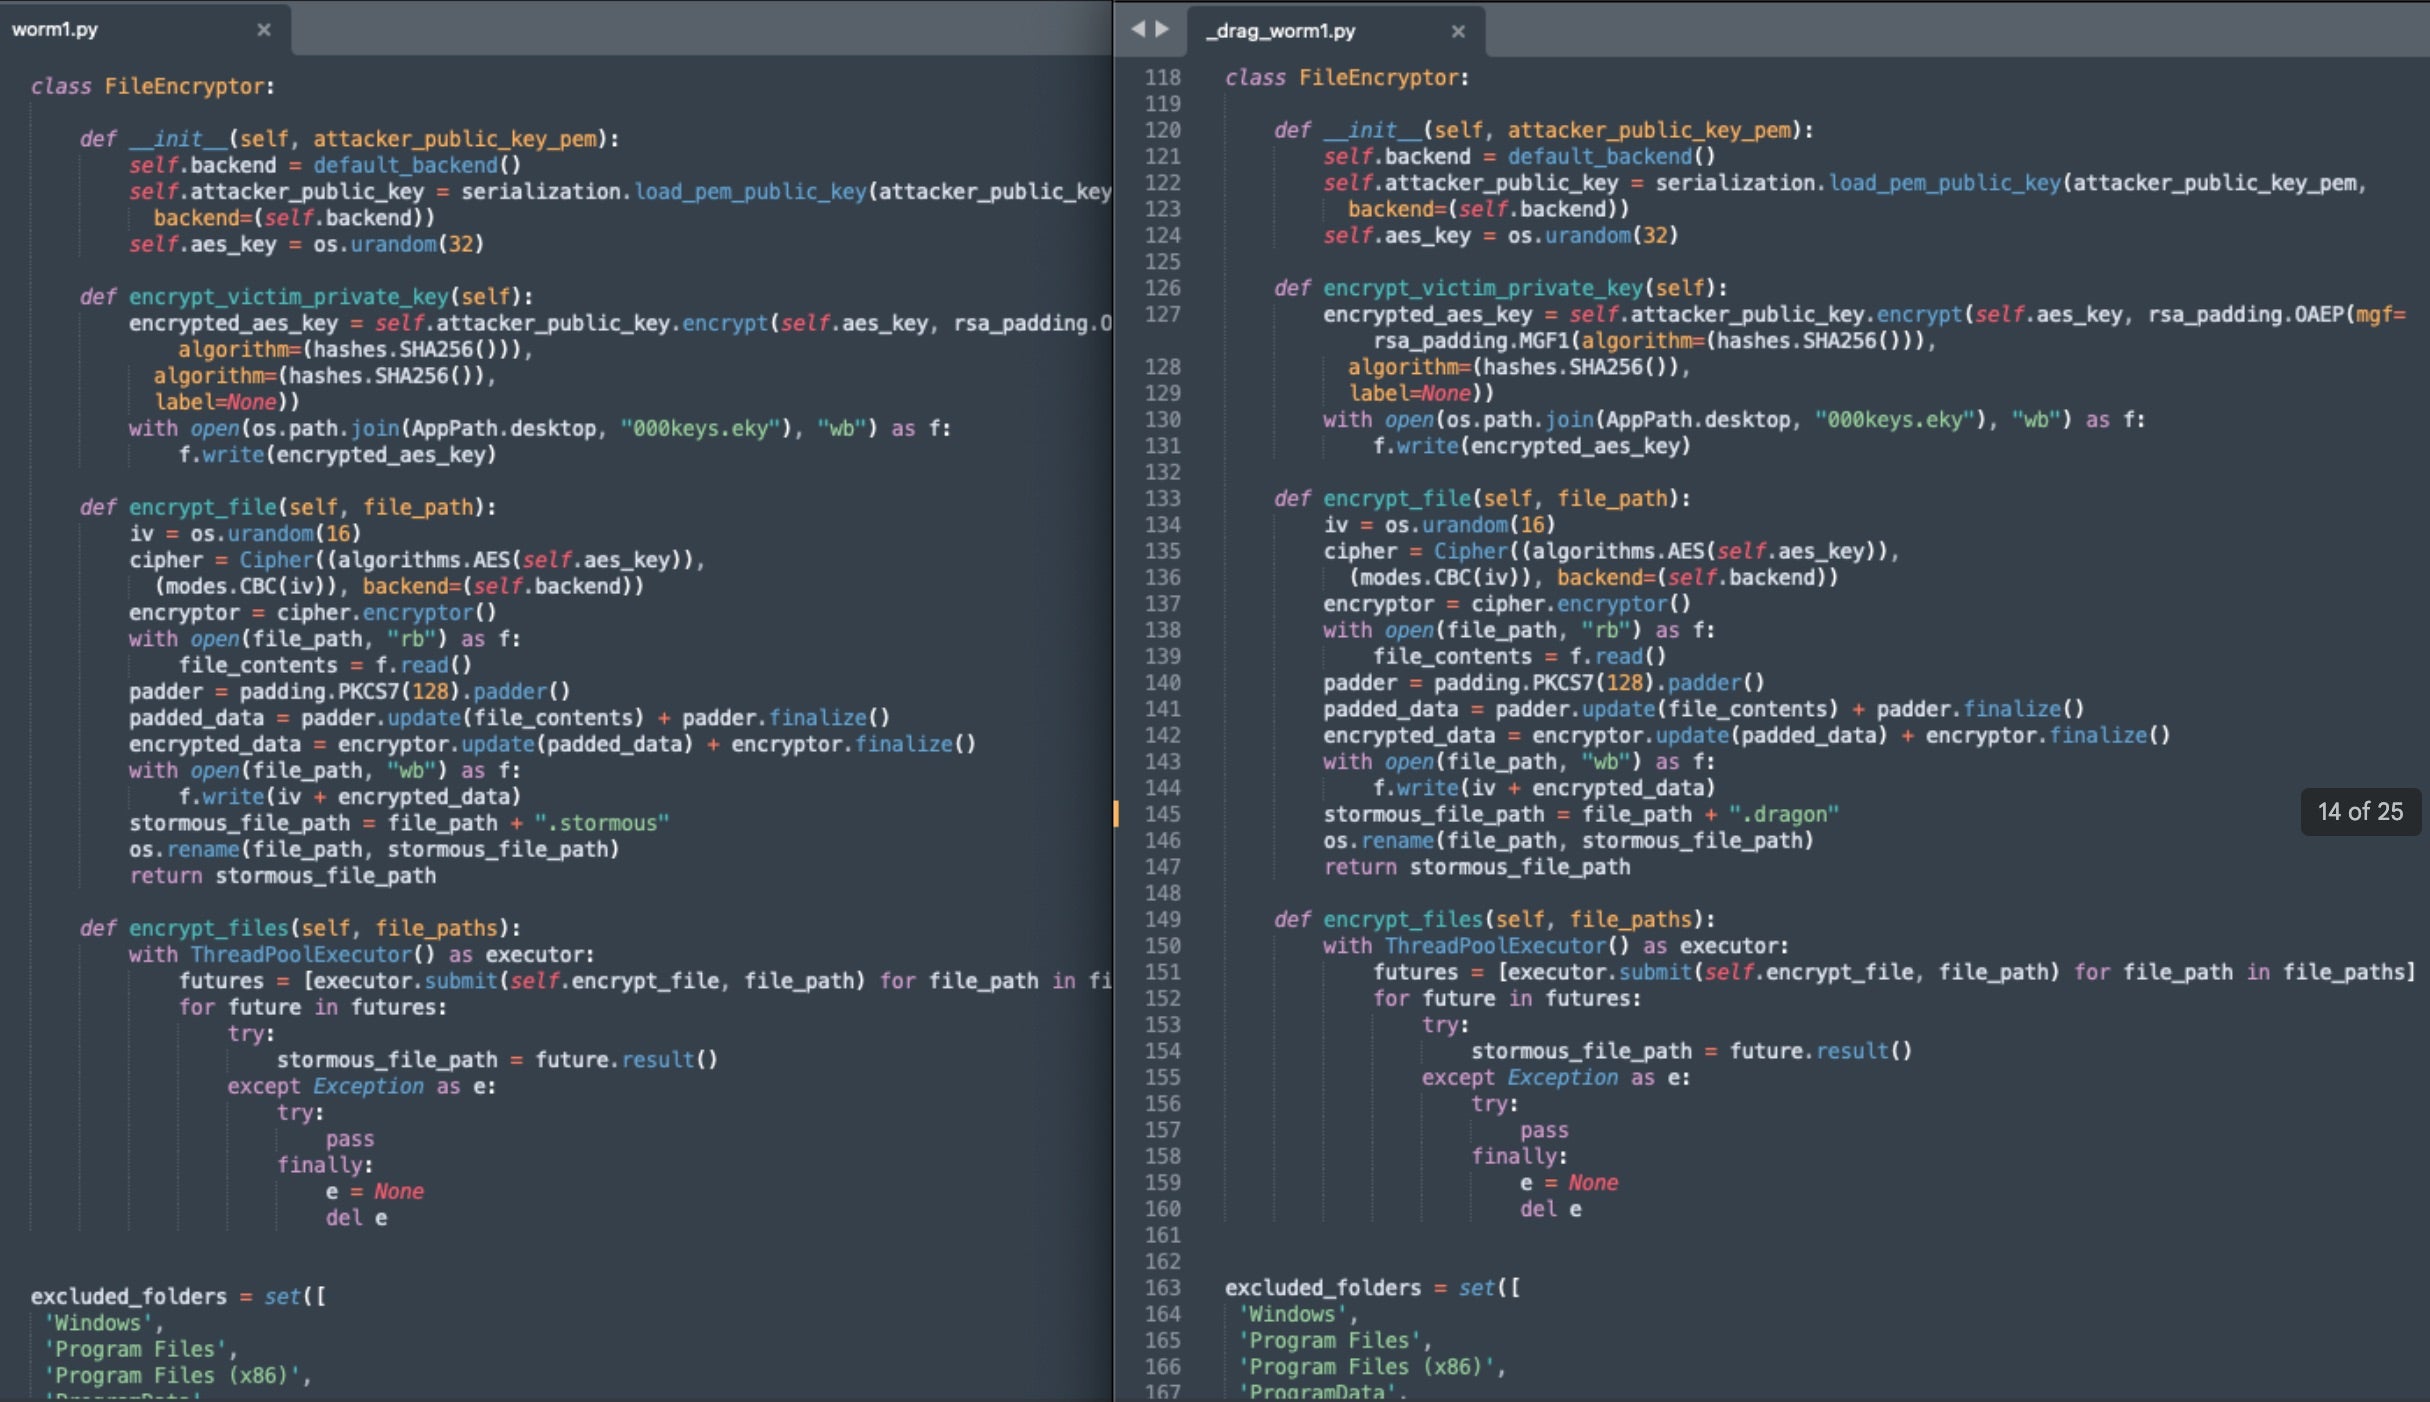Click line number 149 in the gutter
Screen dimensions: 2430x1402
tap(1162, 919)
